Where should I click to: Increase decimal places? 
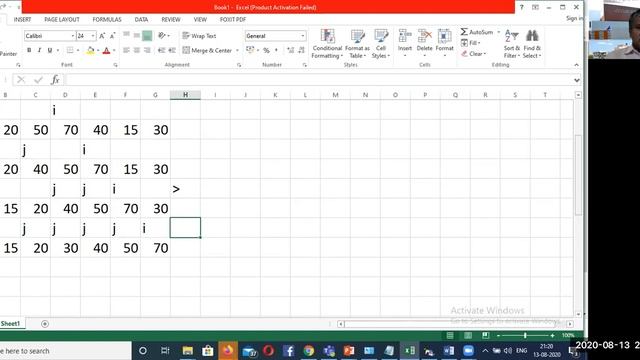(290, 50)
